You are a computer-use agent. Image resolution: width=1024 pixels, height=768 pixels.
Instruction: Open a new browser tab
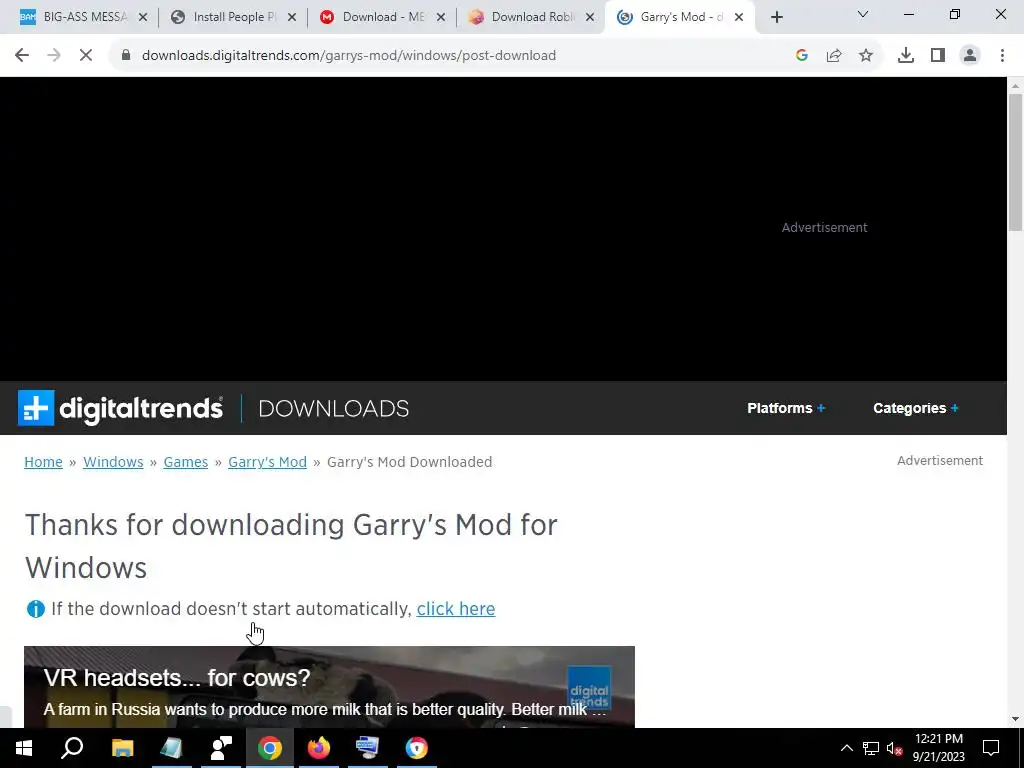(776, 18)
